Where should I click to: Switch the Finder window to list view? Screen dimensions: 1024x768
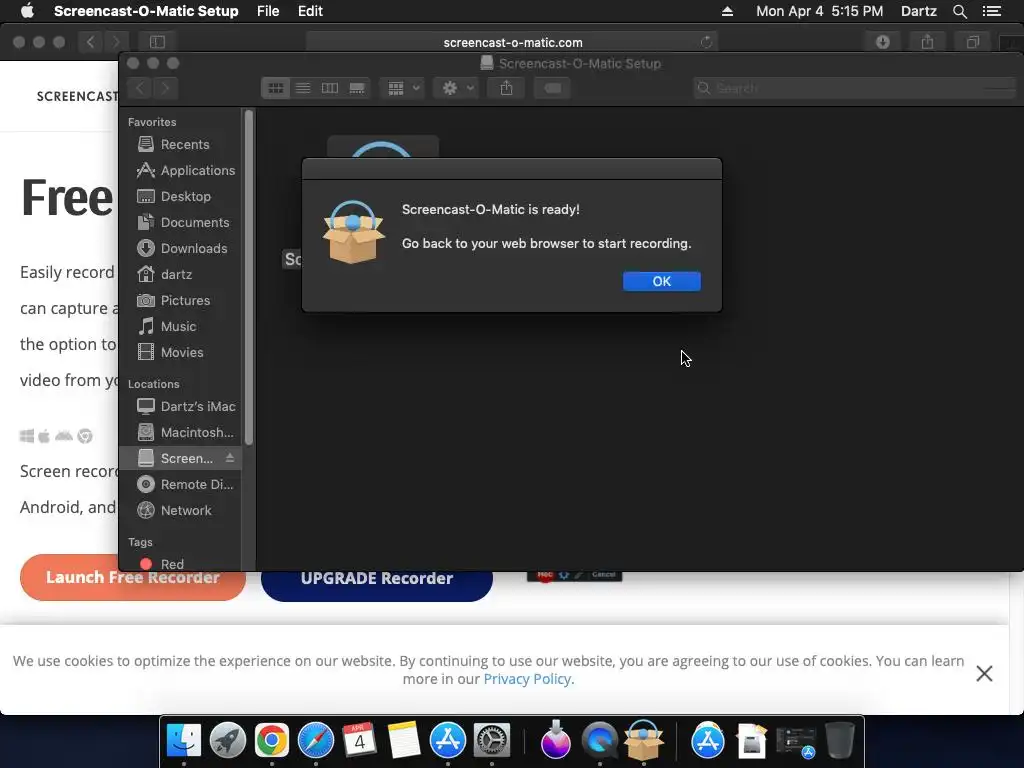click(303, 88)
